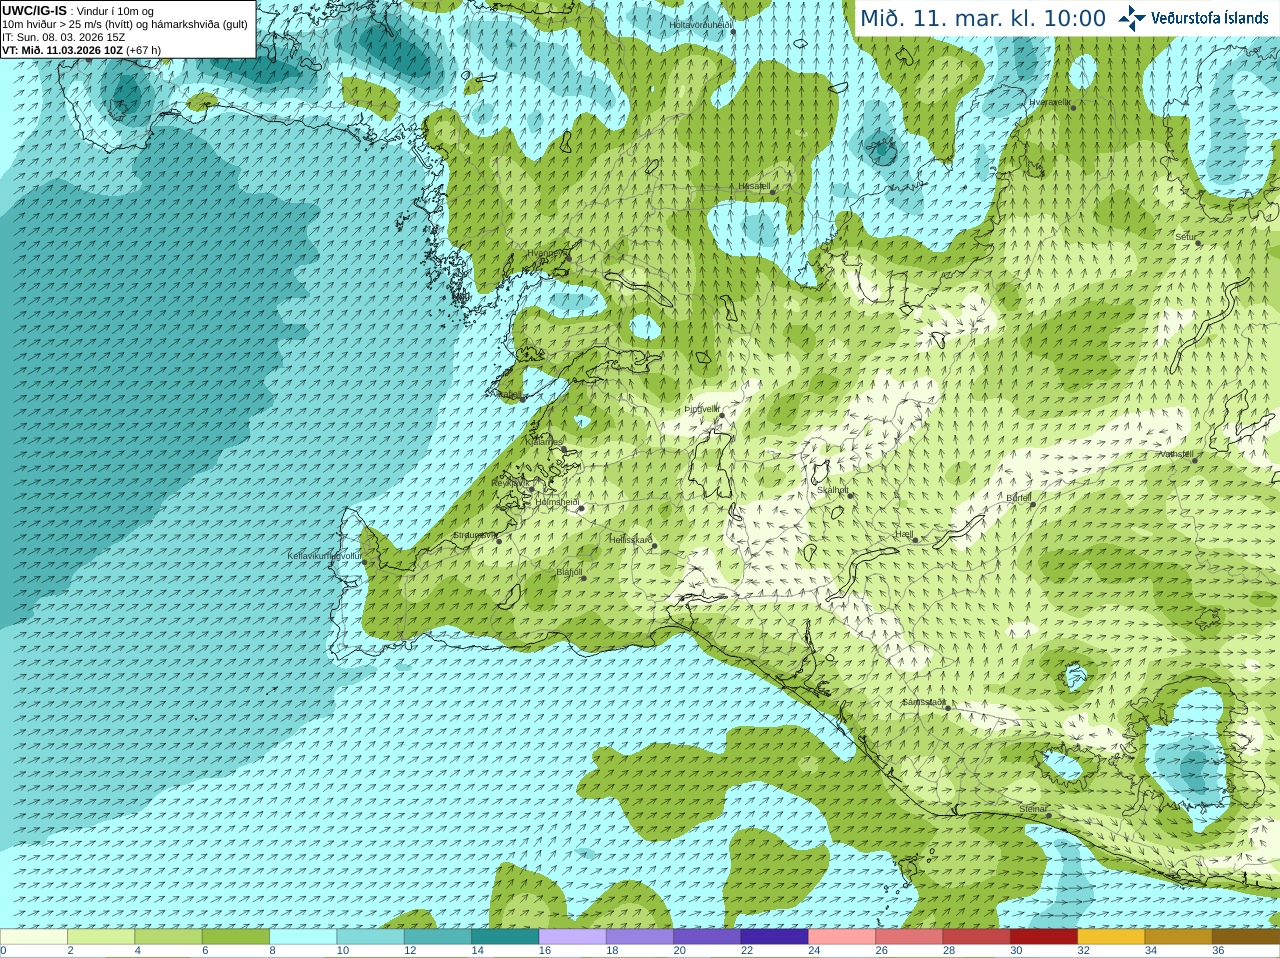
Task: Click the Holtavörðuheiði station label
Action: pos(701,24)
